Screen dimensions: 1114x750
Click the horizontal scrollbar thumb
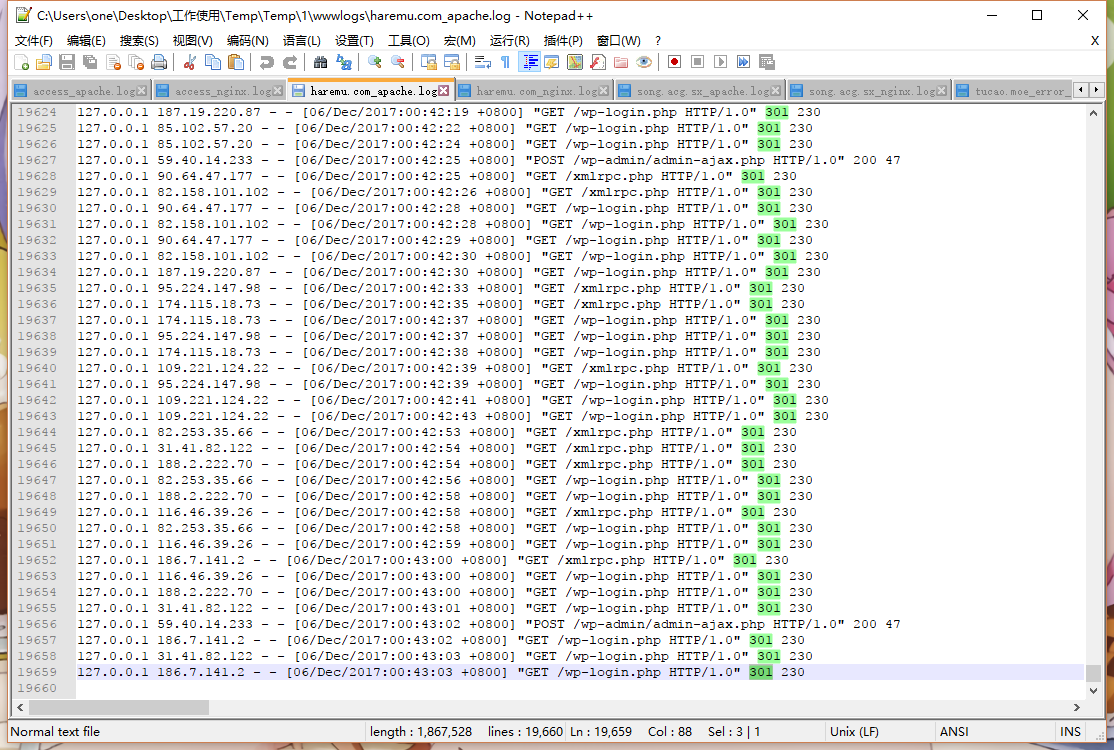click(110, 707)
